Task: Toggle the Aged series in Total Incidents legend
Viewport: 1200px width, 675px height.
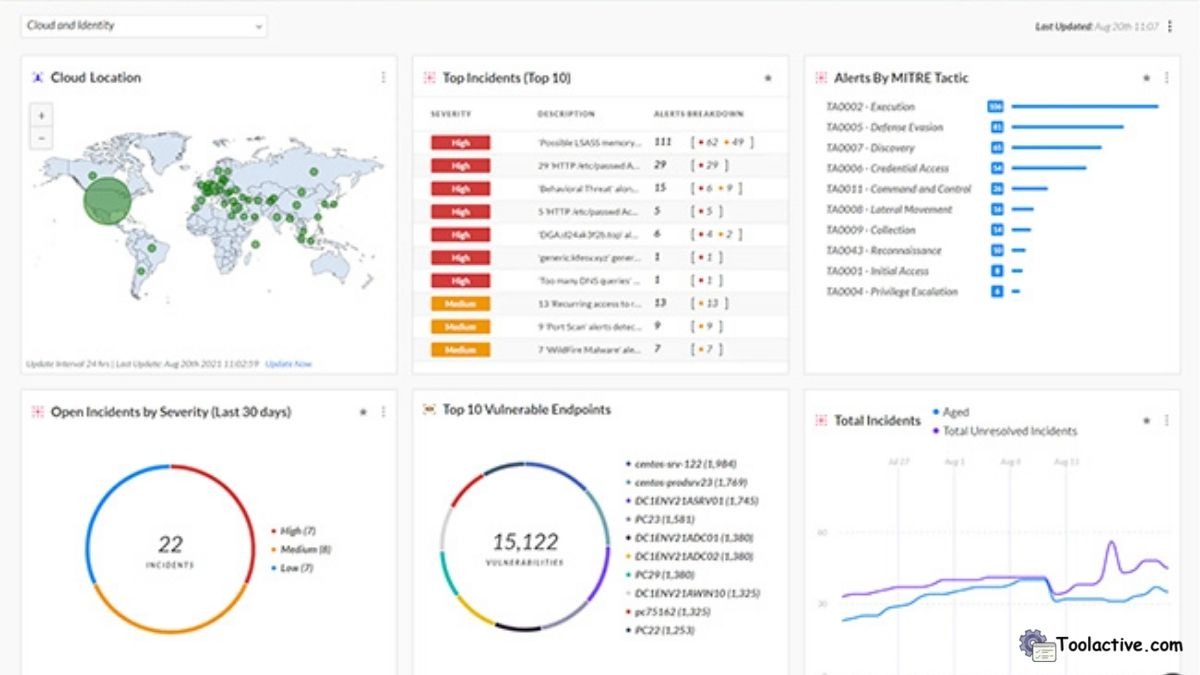Action: coord(955,412)
